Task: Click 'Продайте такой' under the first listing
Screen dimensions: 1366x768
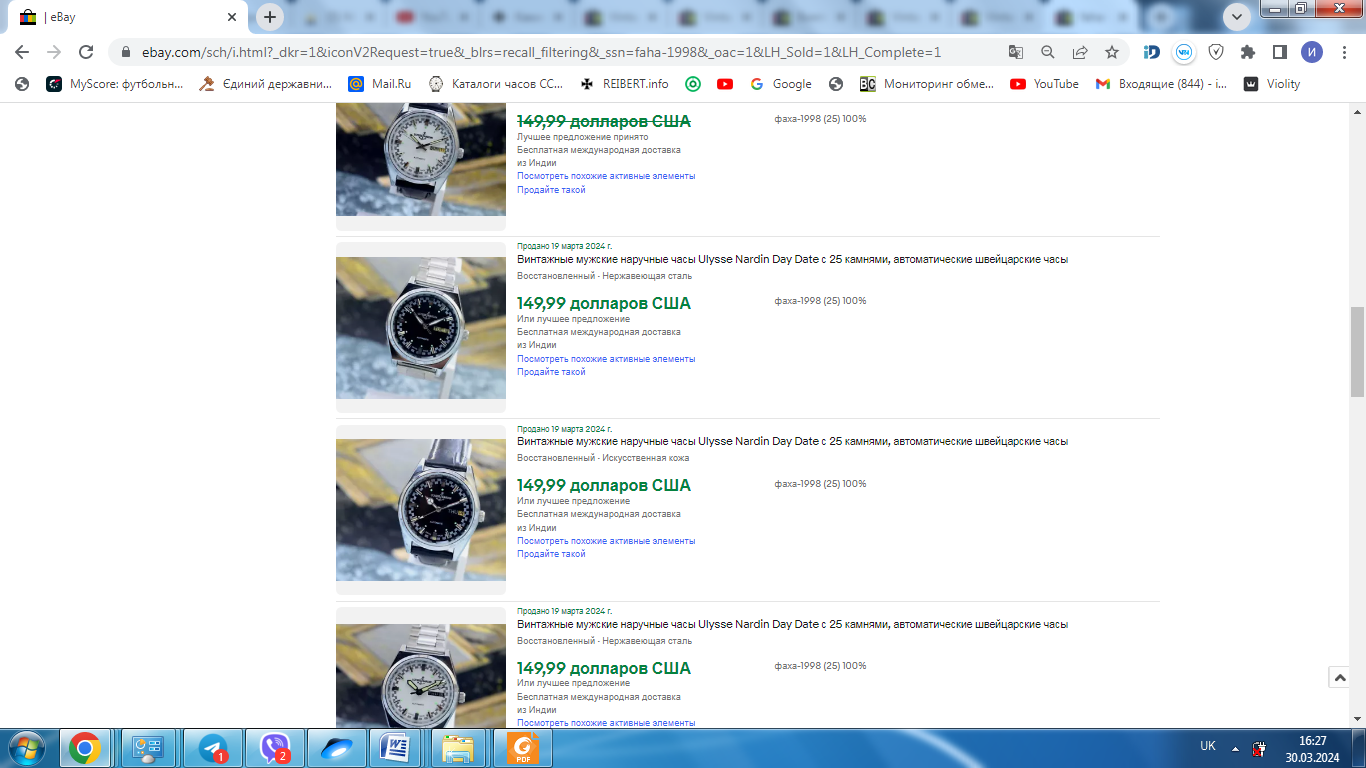Action: 551,190
